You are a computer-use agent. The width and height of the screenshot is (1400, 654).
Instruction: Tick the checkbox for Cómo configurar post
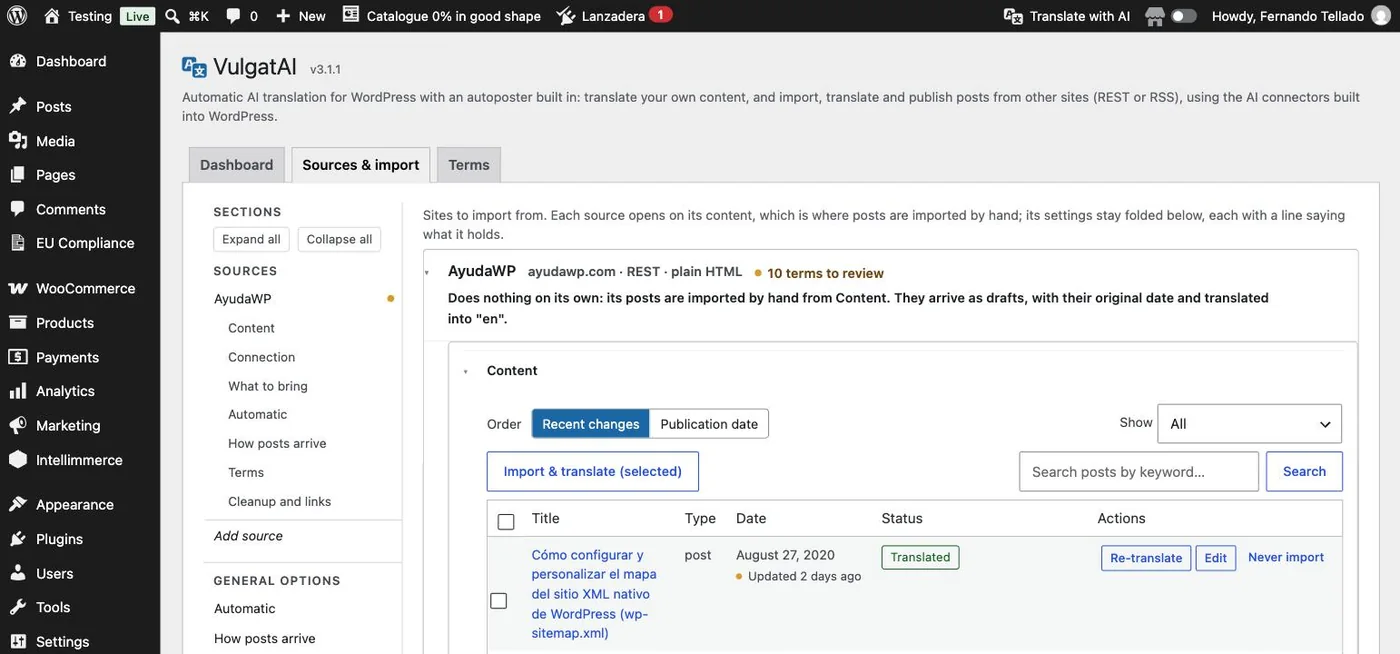(x=498, y=601)
